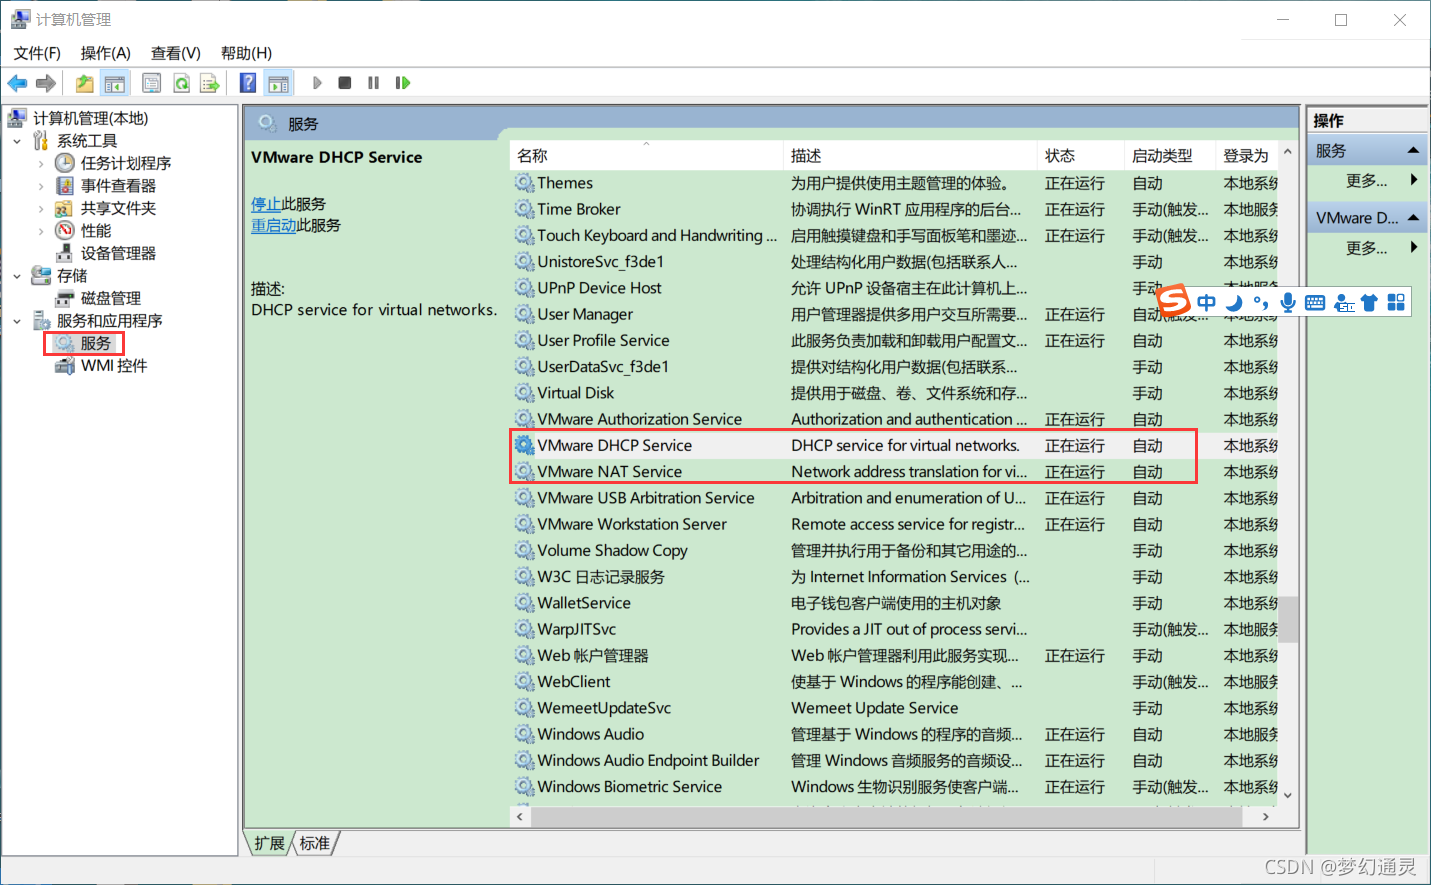This screenshot has height=885, width=1431.
Task: Expand the 事件查看器 node
Action: [41, 186]
